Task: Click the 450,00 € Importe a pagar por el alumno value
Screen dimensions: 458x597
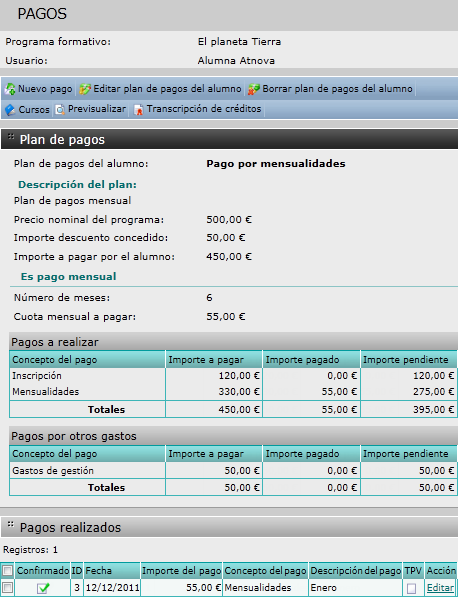Action: [x=229, y=257]
